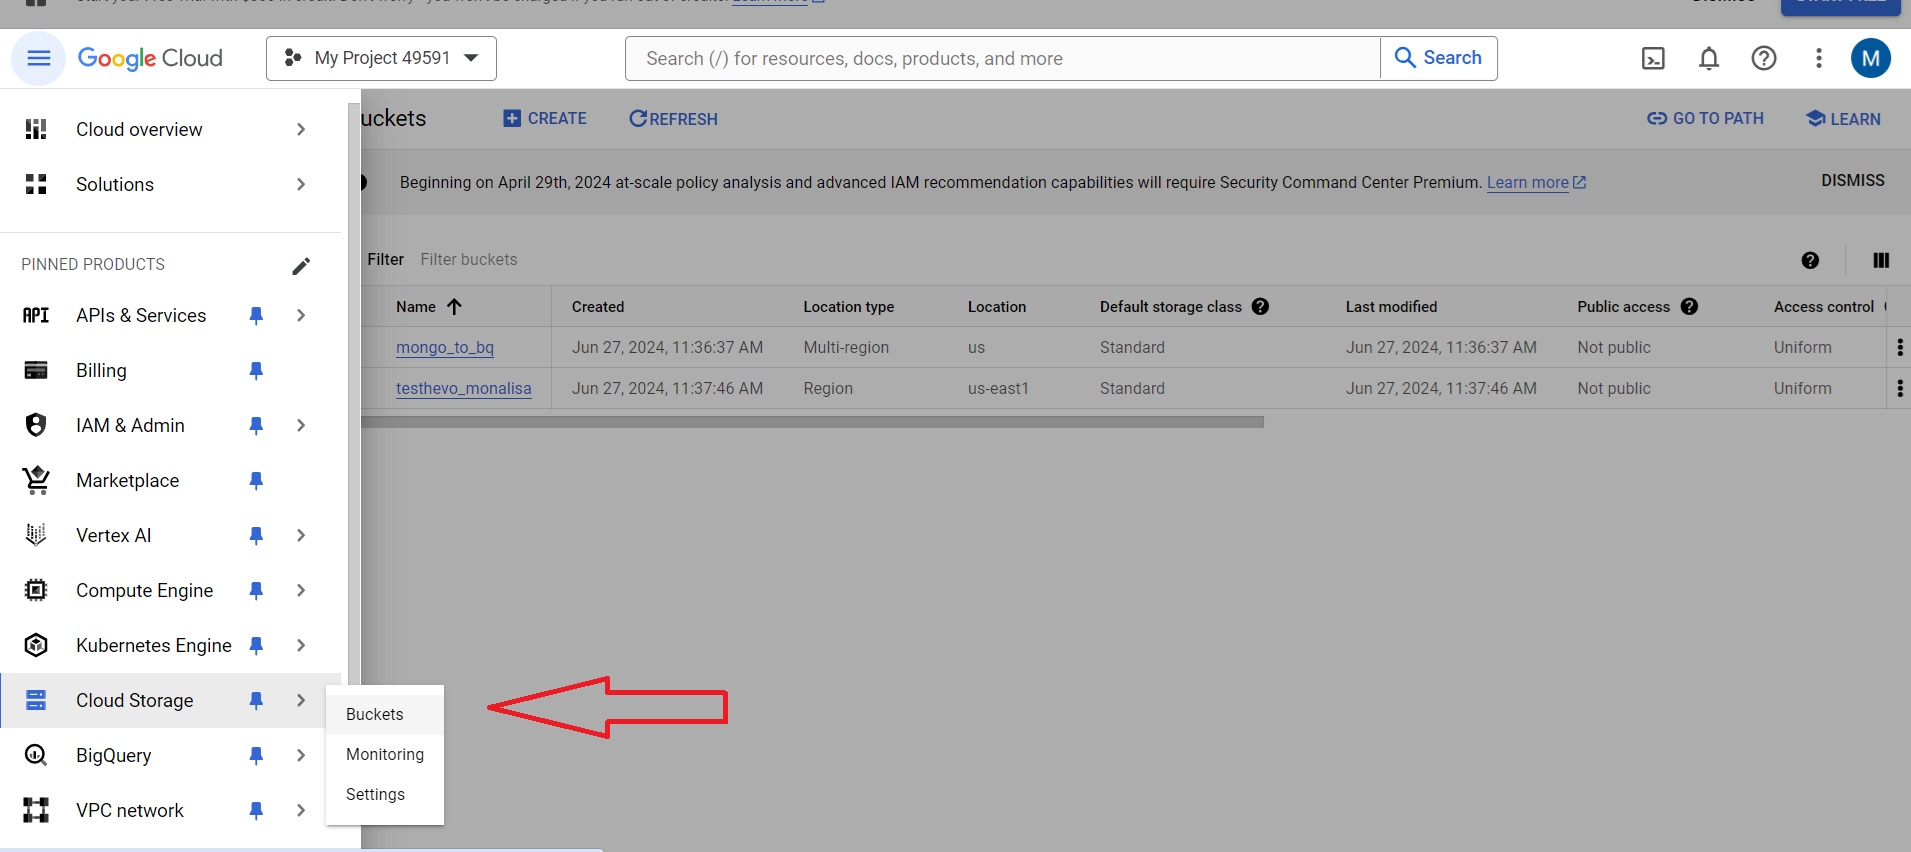Expand Cloud overview submenu arrow
The width and height of the screenshot is (1911, 852).
pyautogui.click(x=301, y=129)
